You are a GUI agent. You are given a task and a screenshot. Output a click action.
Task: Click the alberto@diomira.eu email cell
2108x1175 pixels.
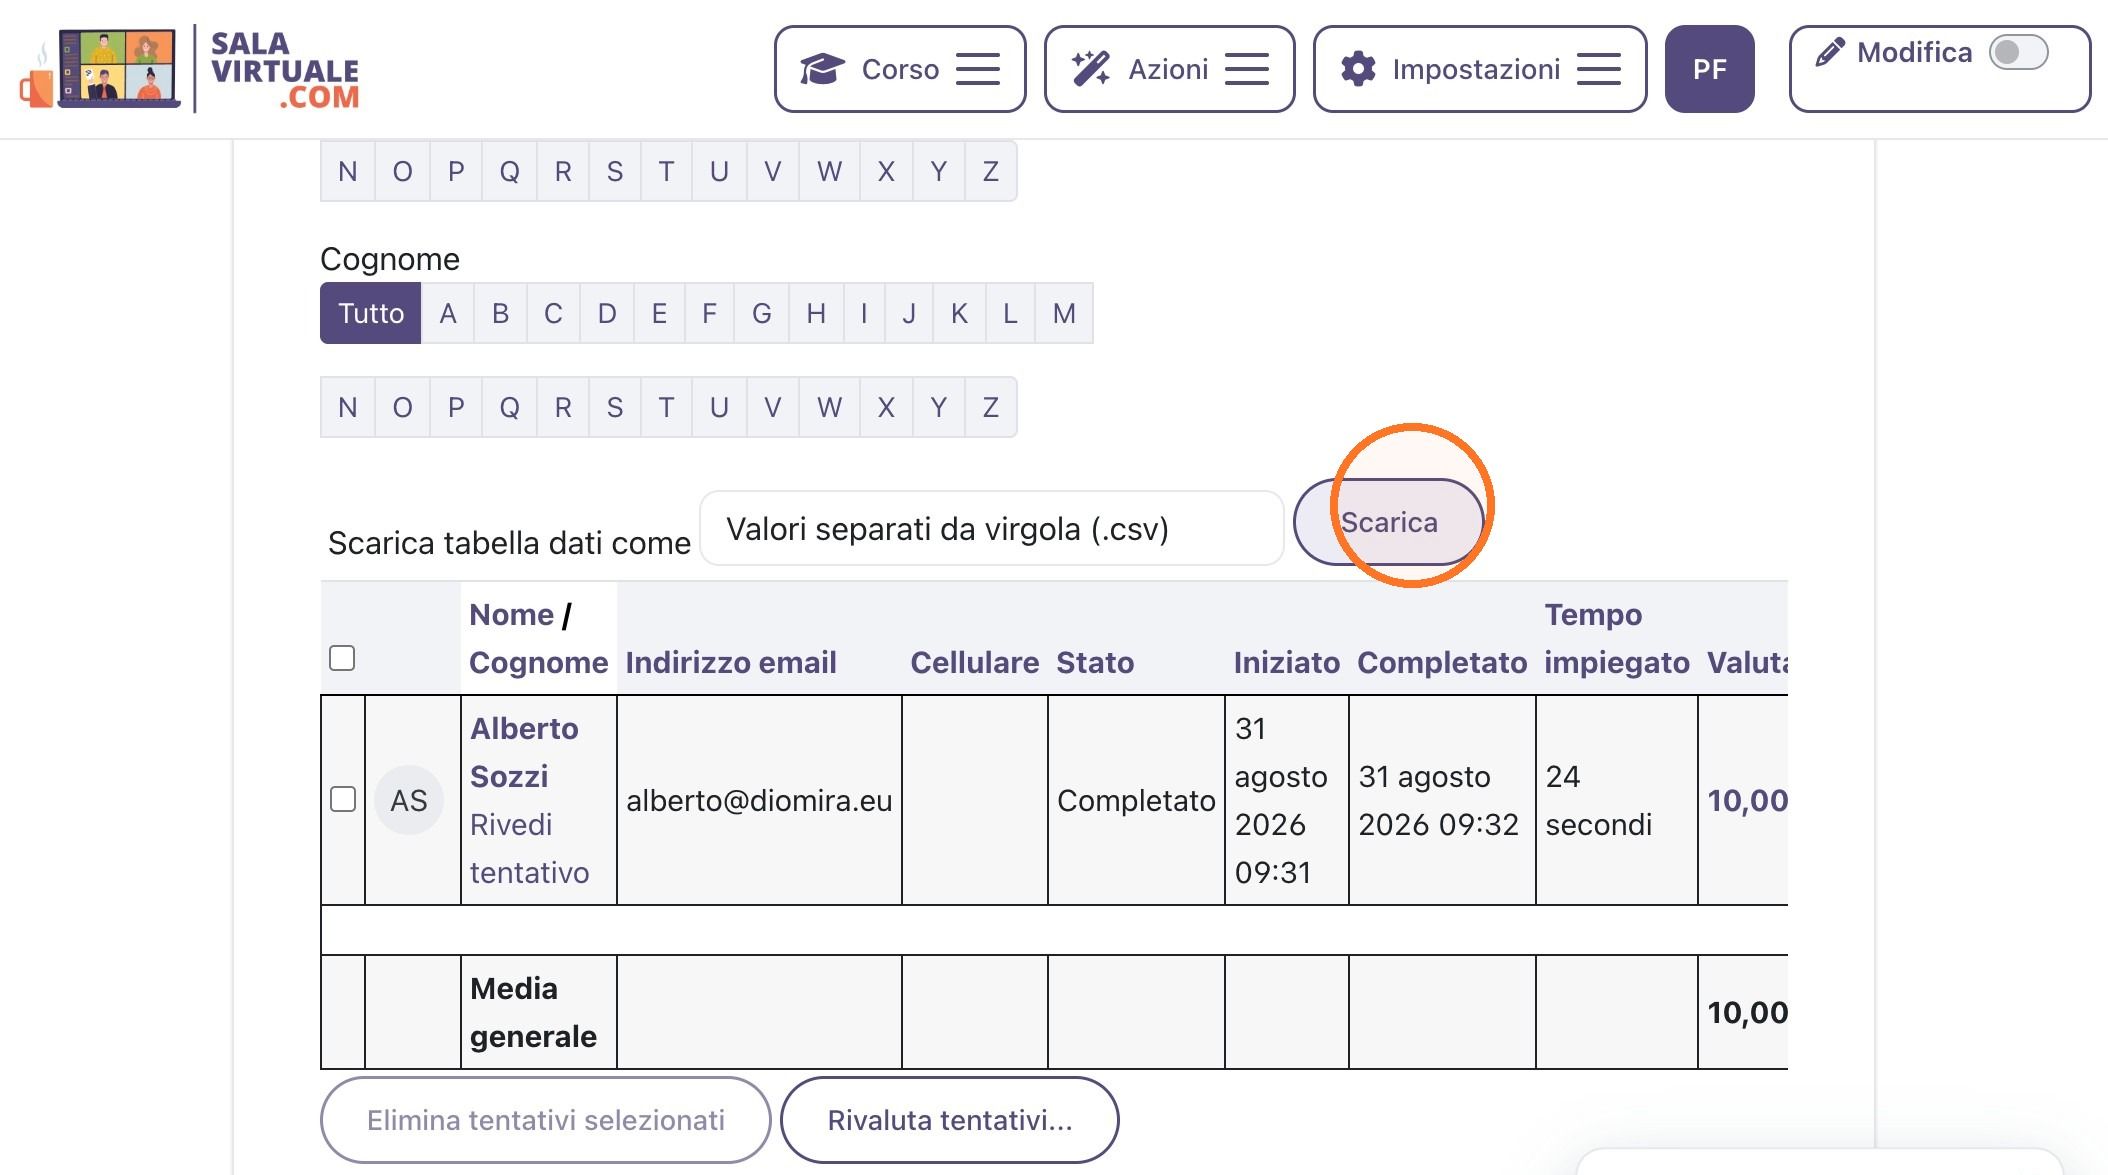point(759,800)
